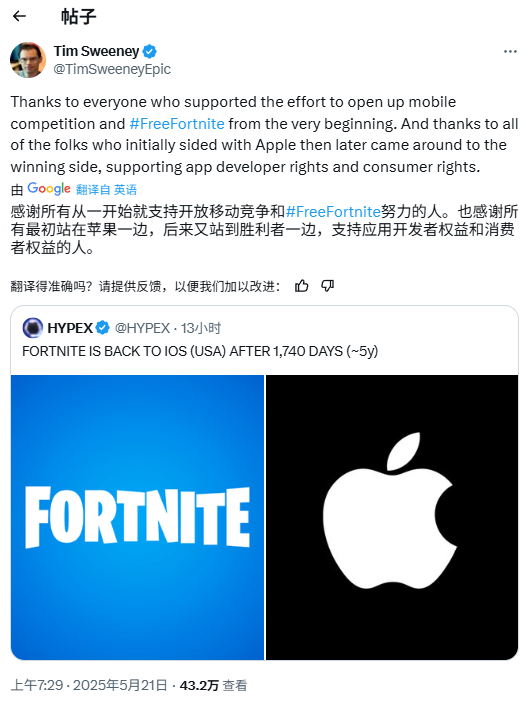Give thumbs down to the translation
The width and height of the screenshot is (530, 707).
point(327,286)
